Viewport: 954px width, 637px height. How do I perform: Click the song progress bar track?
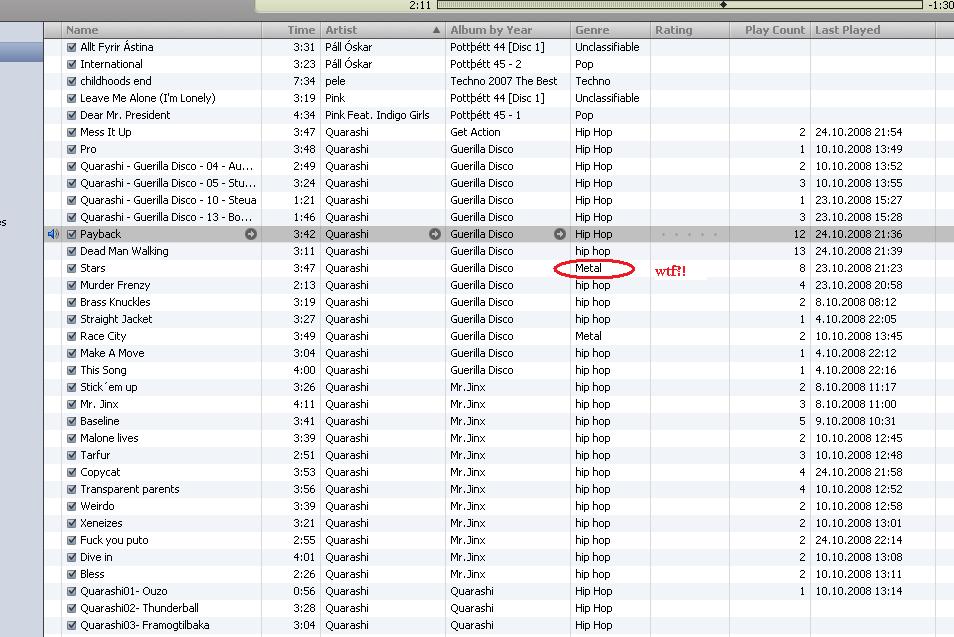point(680,4)
